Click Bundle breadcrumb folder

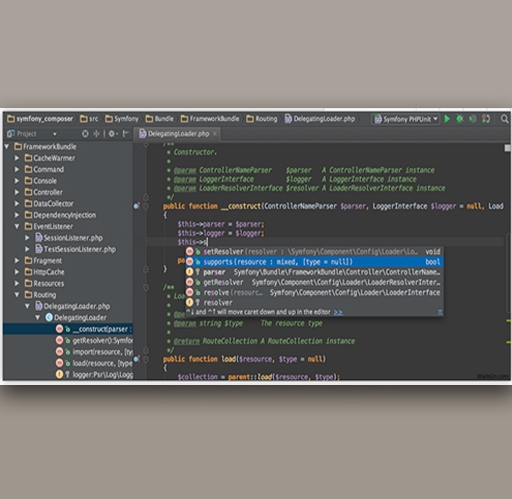pyautogui.click(x=159, y=119)
